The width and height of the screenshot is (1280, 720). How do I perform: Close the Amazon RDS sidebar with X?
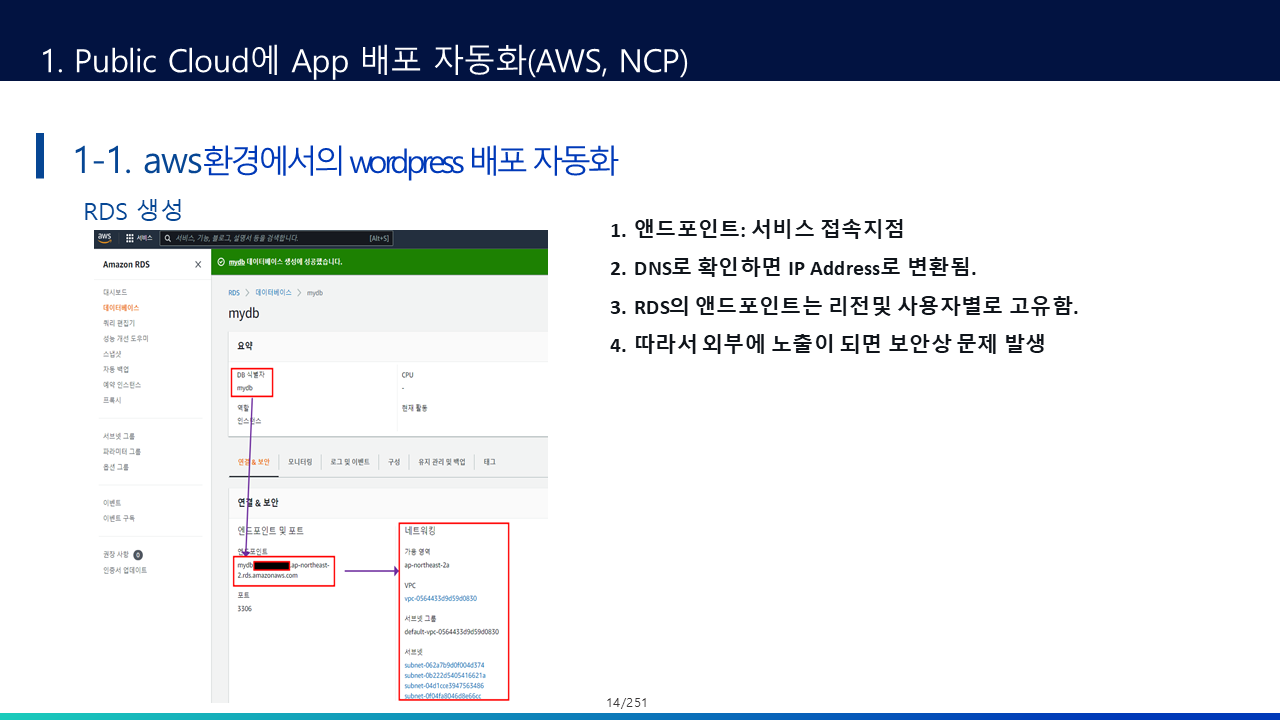pos(198,264)
